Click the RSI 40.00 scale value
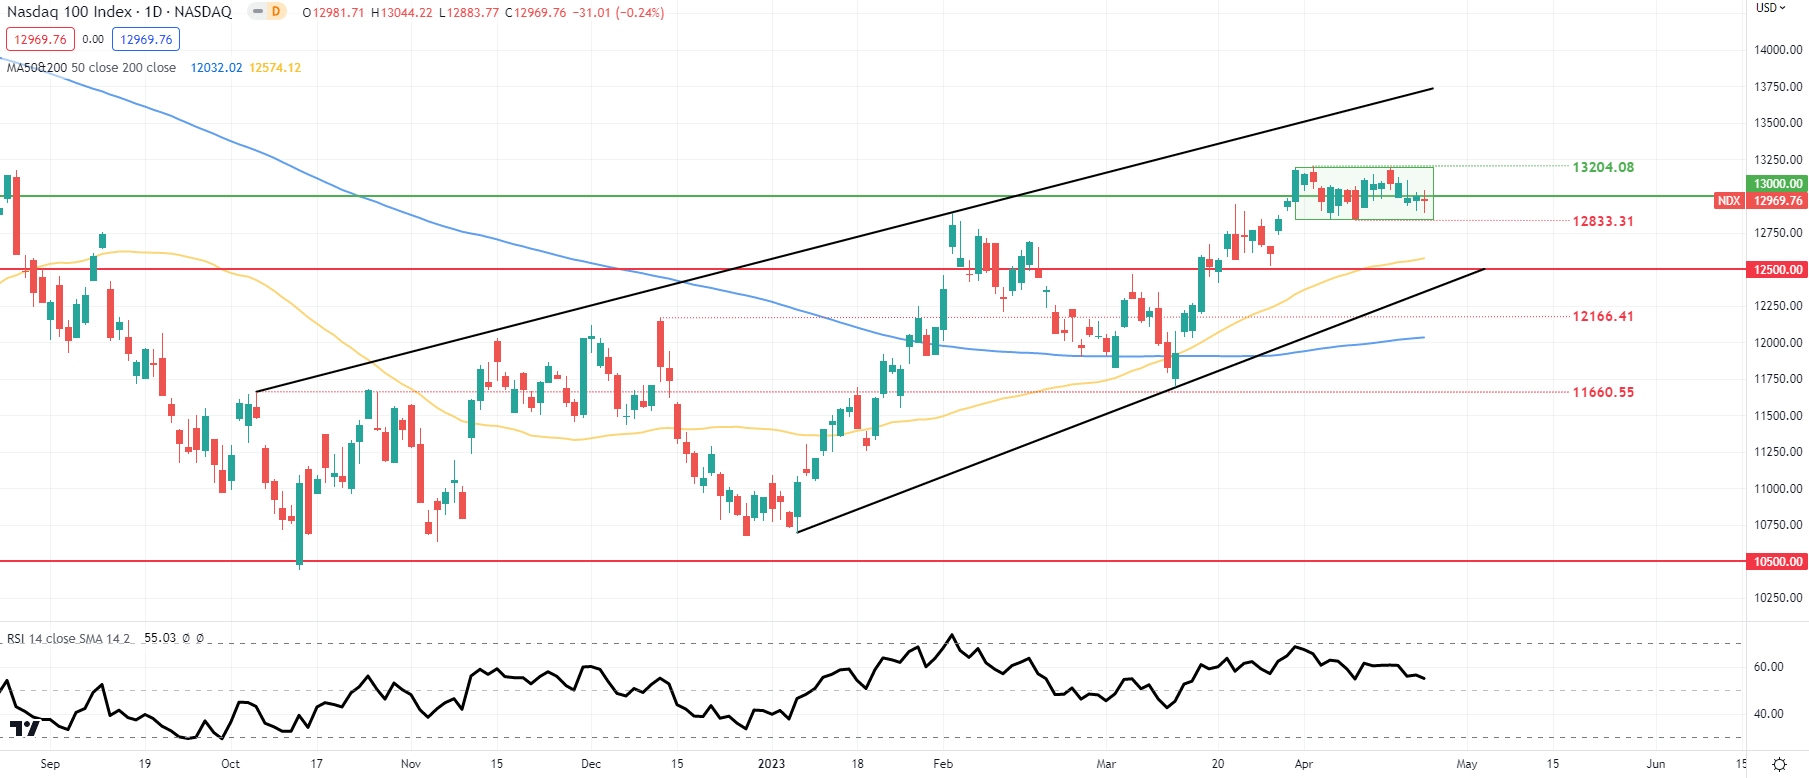Screen dimensions: 1809x778 click(1769, 714)
